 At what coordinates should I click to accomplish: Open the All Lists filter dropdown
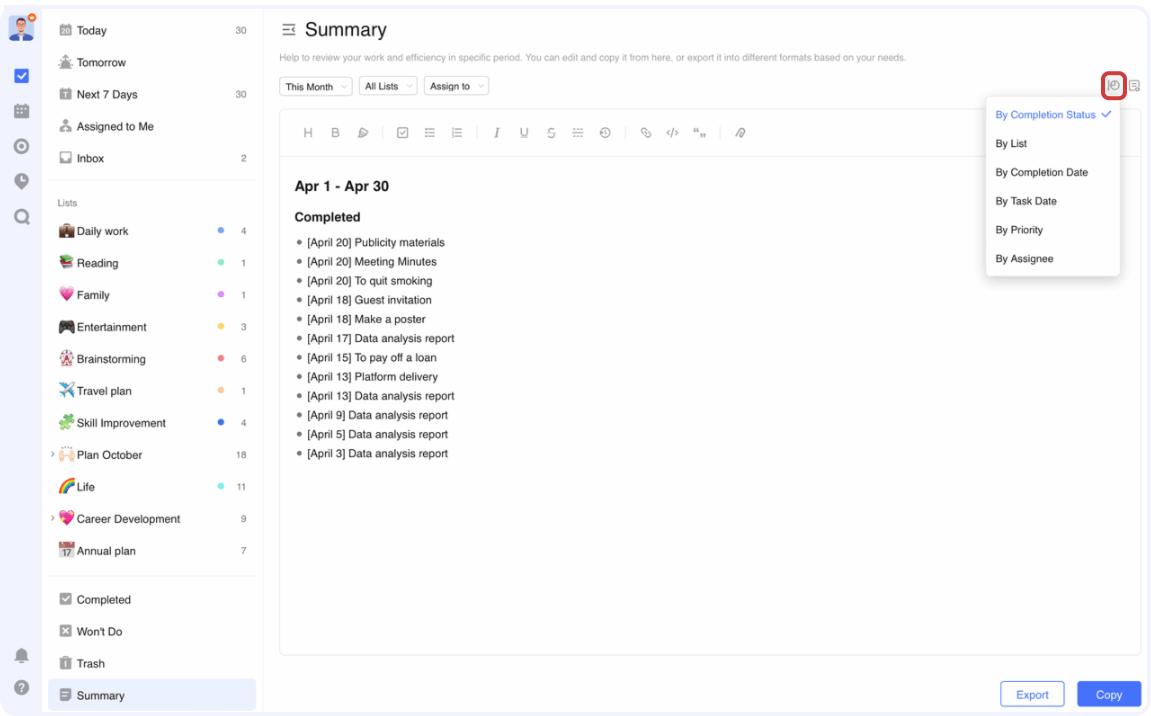point(387,87)
